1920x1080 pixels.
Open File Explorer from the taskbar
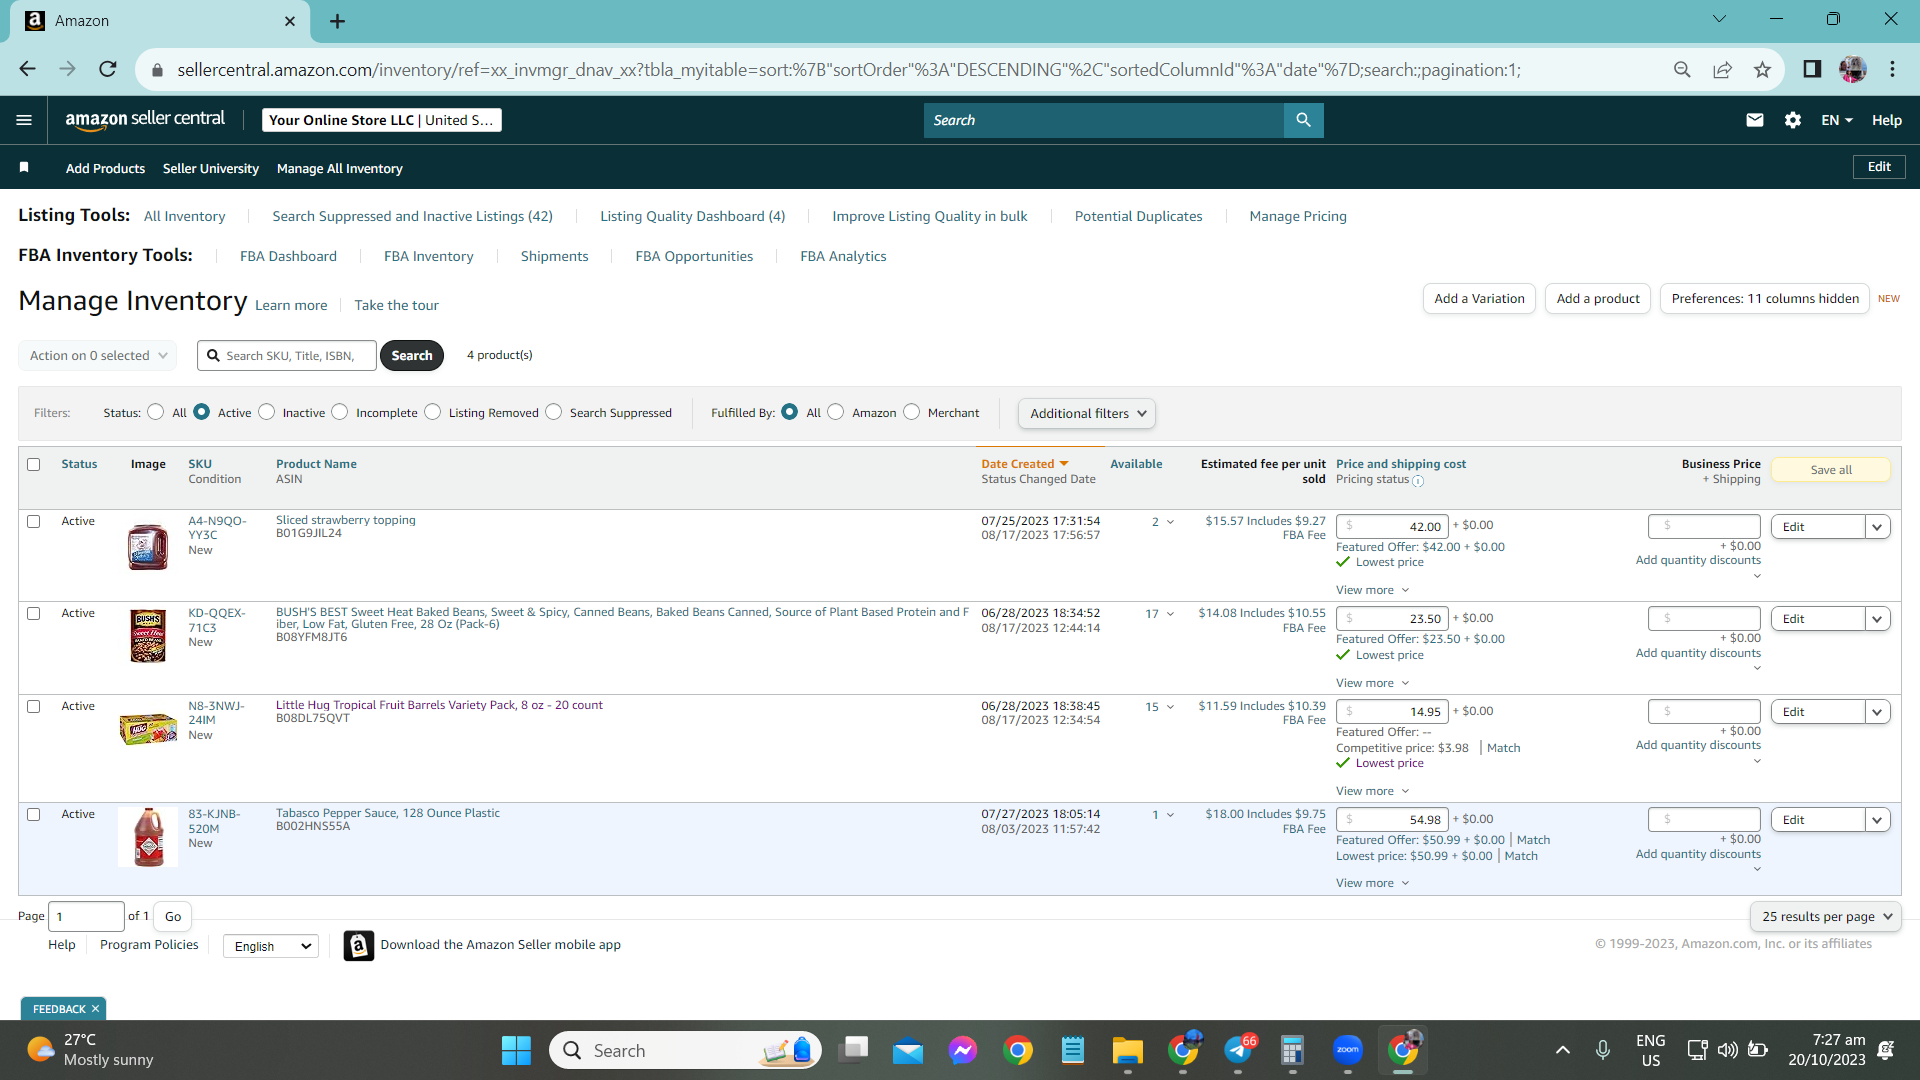click(x=1127, y=1051)
